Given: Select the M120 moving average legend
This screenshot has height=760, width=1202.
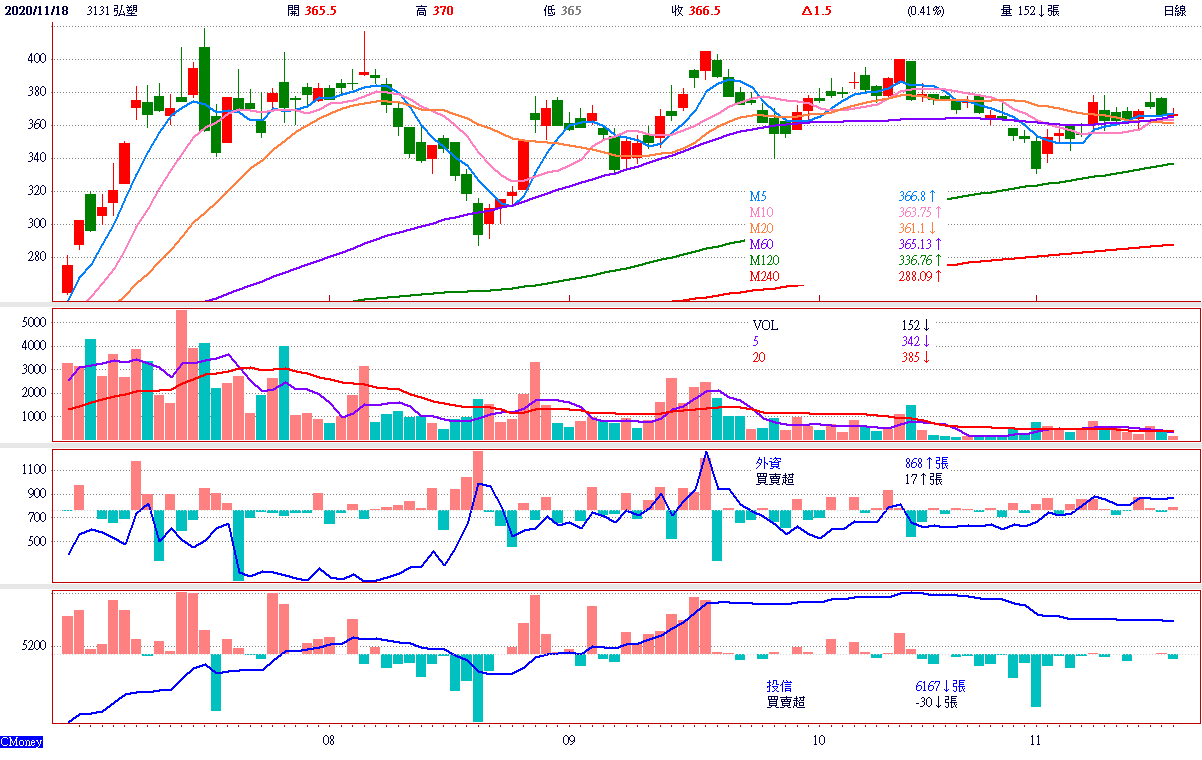Looking at the screenshot, I should [x=766, y=261].
